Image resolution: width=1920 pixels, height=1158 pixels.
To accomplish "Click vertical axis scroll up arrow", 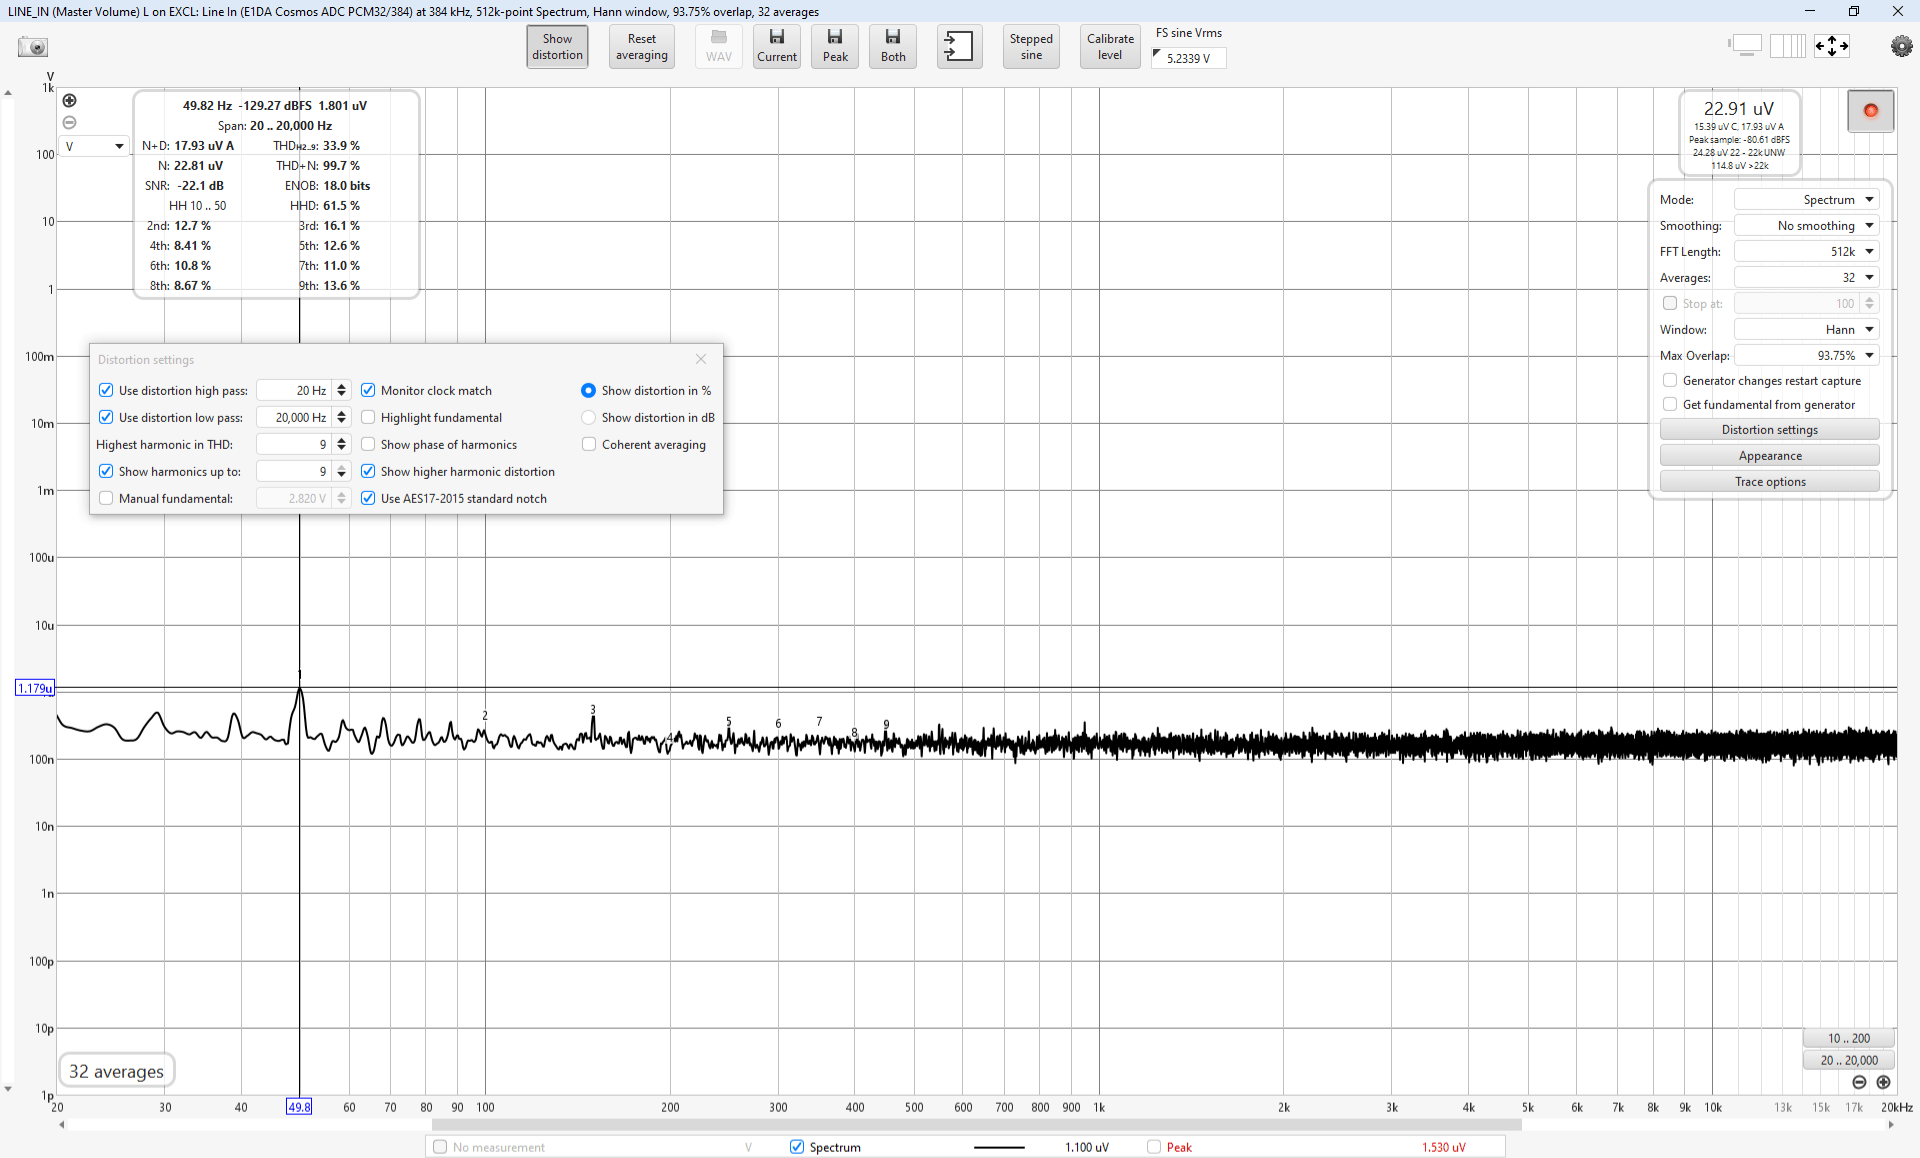I will pos(8,94).
